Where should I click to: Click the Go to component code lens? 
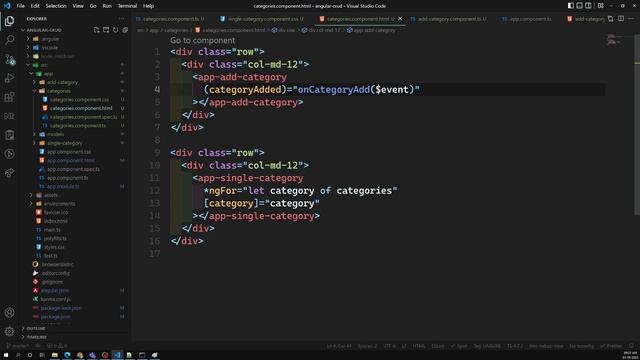click(202, 40)
